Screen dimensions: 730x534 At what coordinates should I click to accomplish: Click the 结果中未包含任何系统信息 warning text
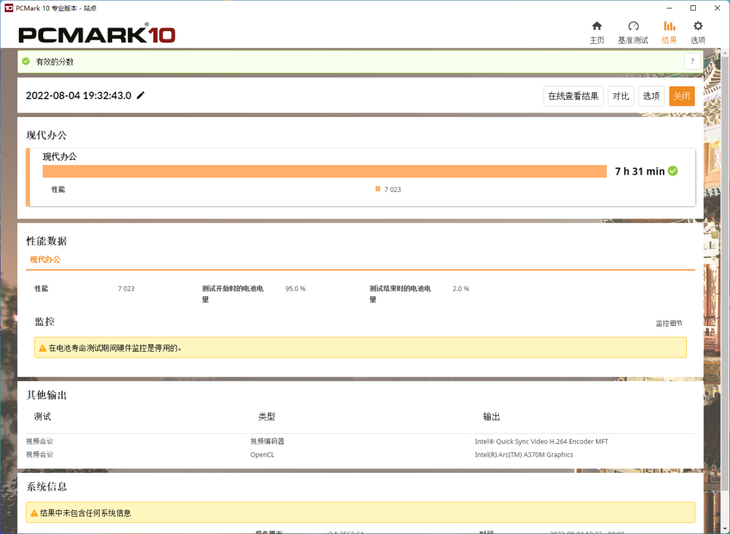(86, 513)
